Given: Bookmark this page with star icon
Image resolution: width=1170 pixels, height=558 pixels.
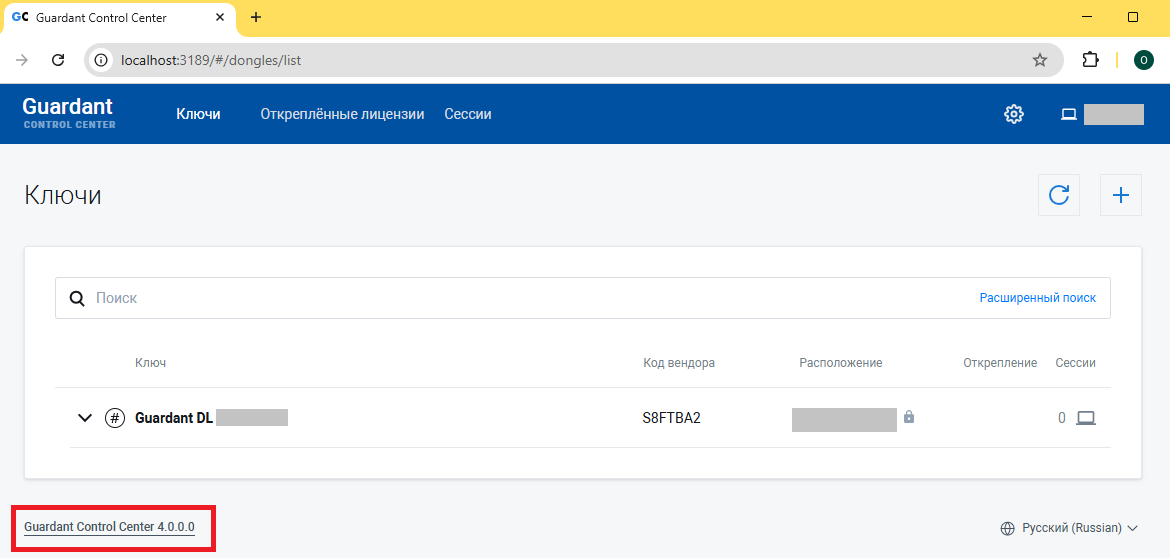Looking at the screenshot, I should click(1040, 60).
